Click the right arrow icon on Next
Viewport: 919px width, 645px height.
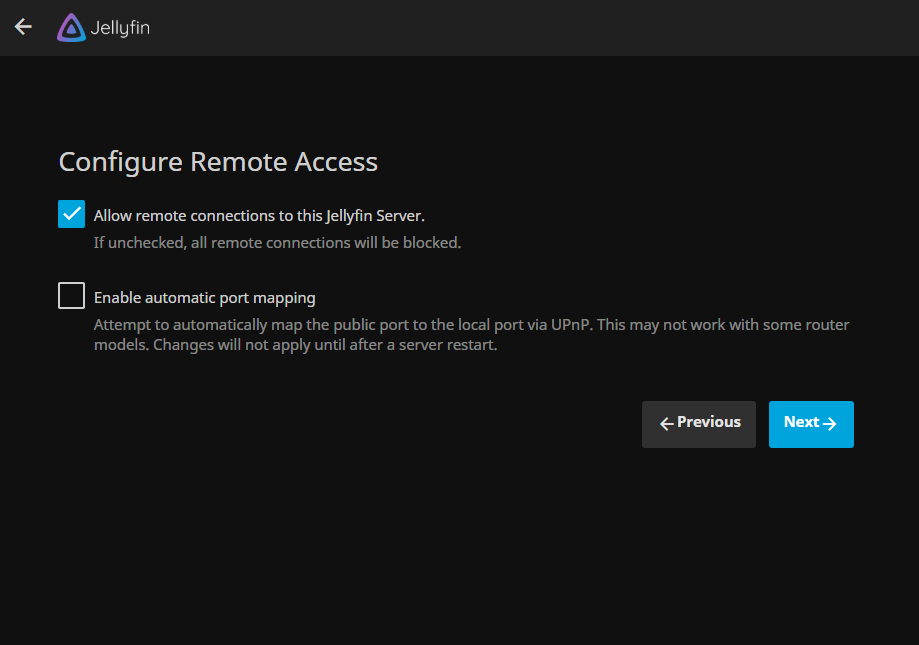coord(829,424)
